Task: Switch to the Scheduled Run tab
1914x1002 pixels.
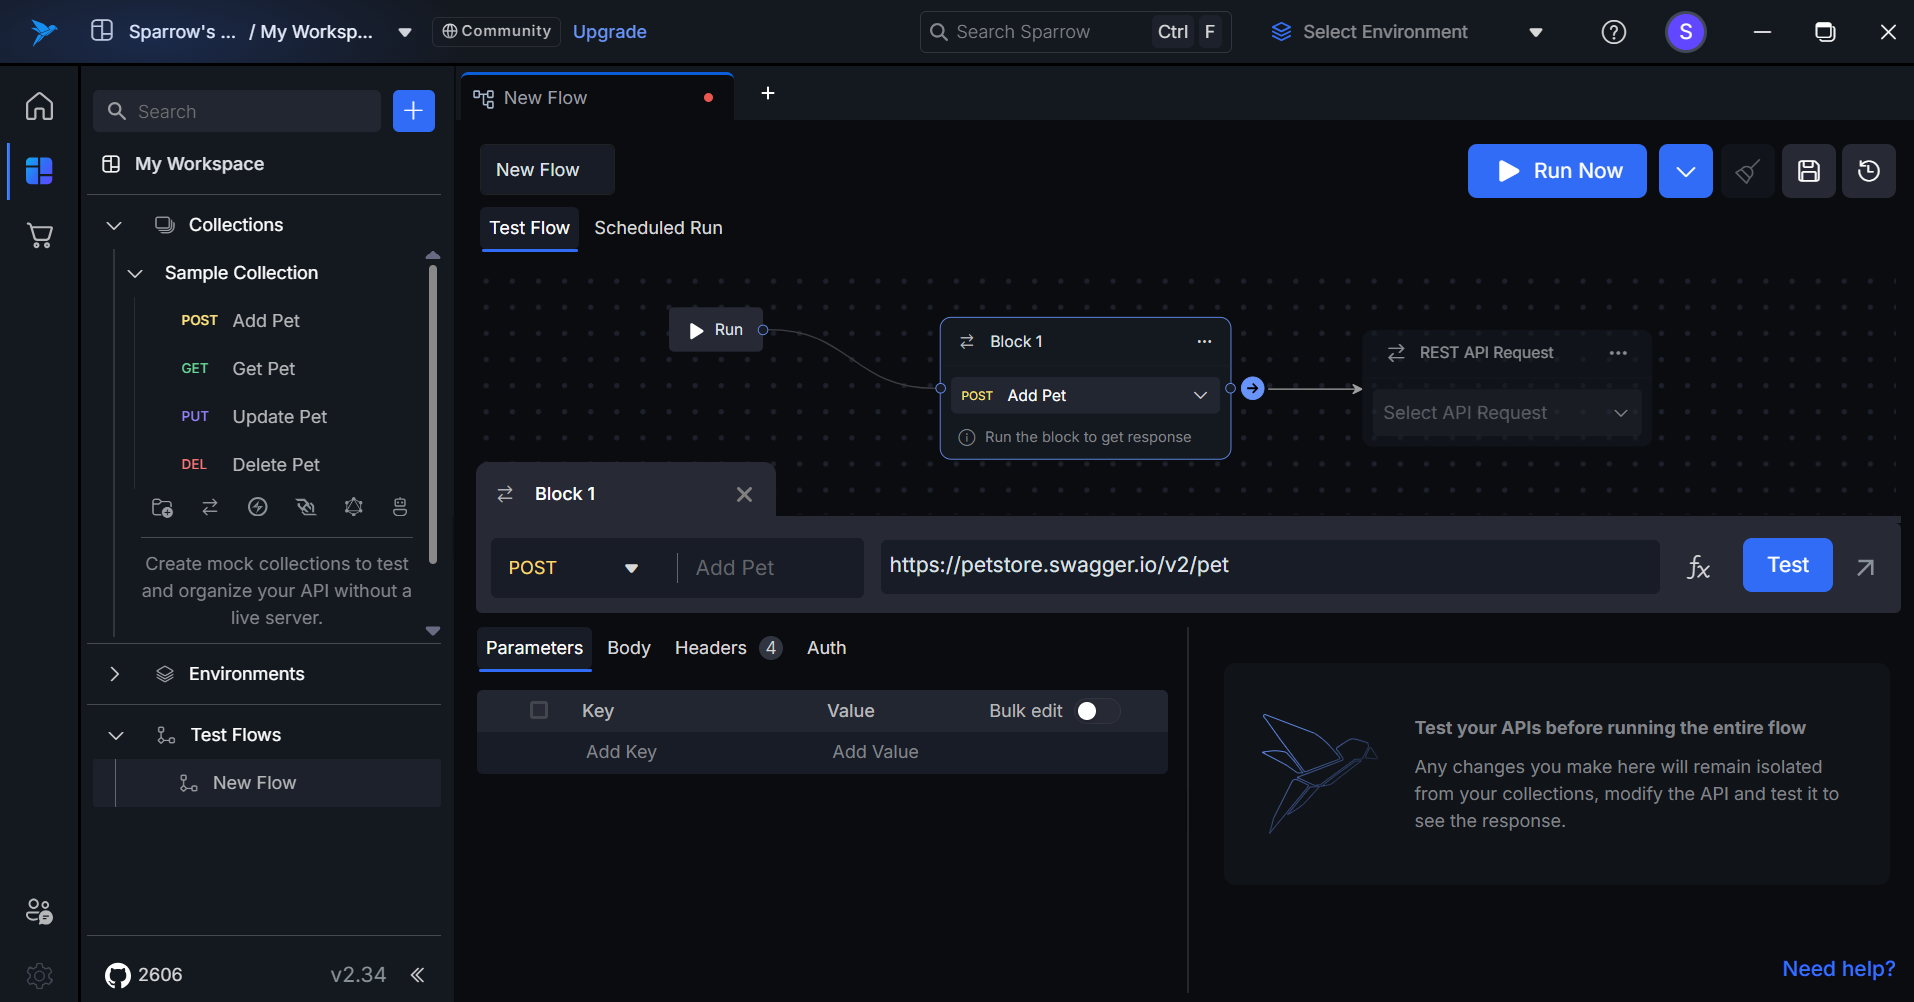Action: click(658, 228)
